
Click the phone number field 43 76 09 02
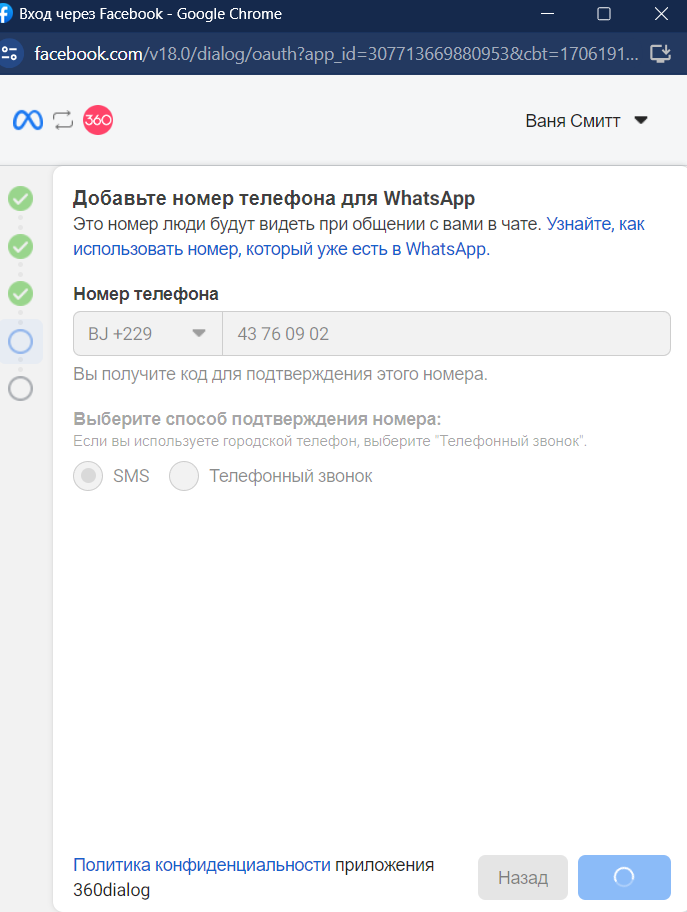[x=446, y=334]
